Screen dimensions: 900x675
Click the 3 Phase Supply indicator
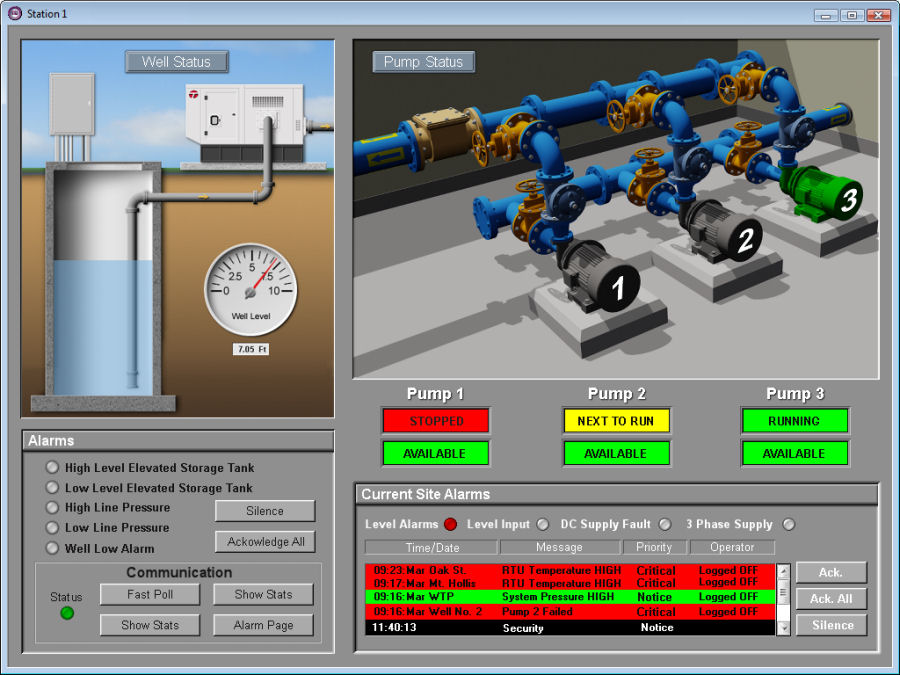789,524
